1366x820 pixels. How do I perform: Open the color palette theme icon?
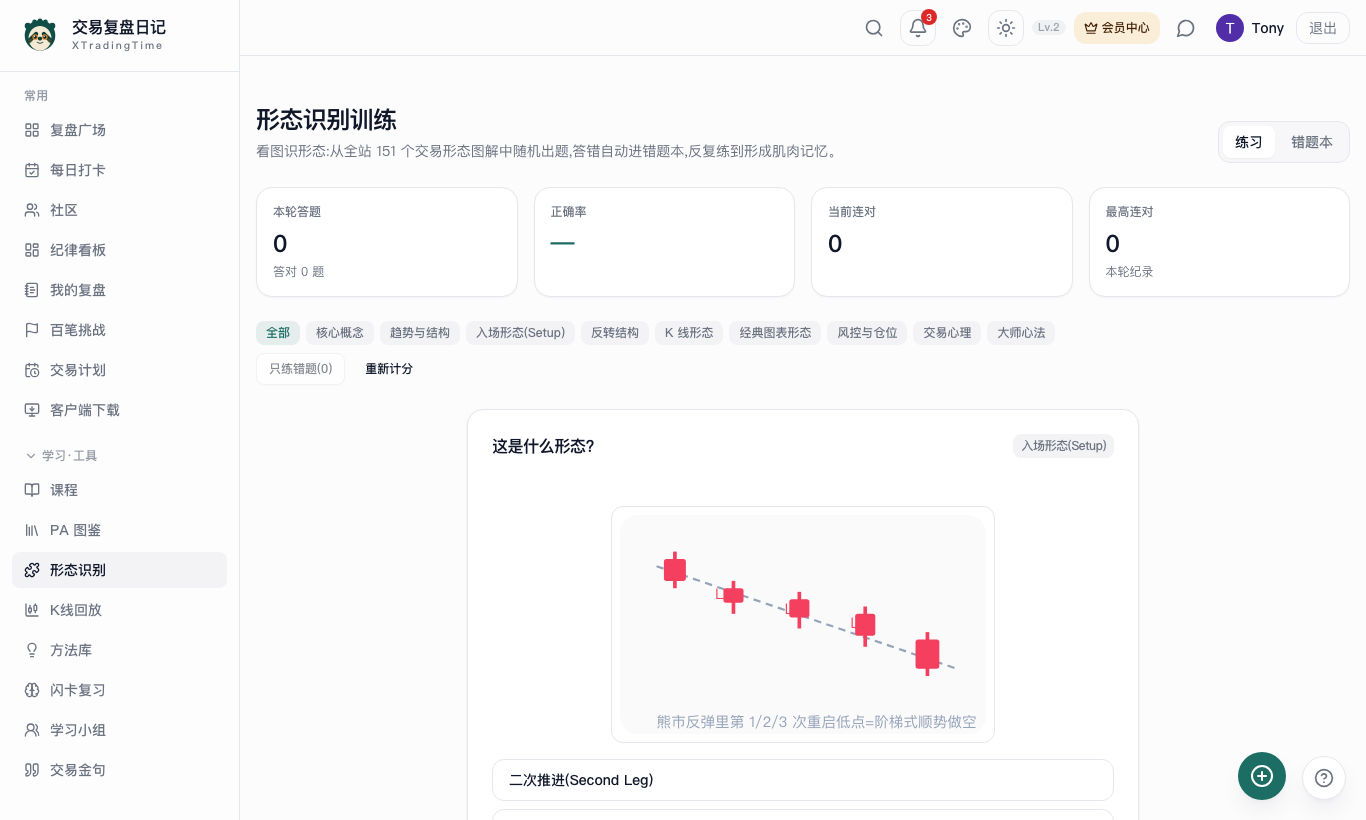pyautogui.click(x=962, y=28)
